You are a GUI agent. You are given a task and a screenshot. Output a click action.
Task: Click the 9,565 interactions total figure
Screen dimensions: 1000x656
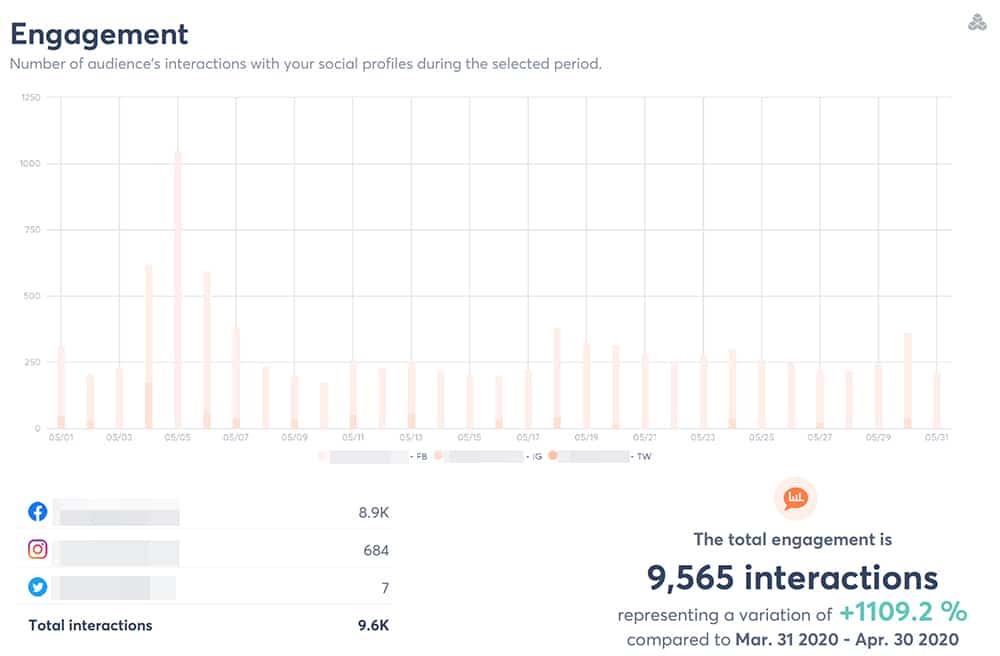pos(793,577)
